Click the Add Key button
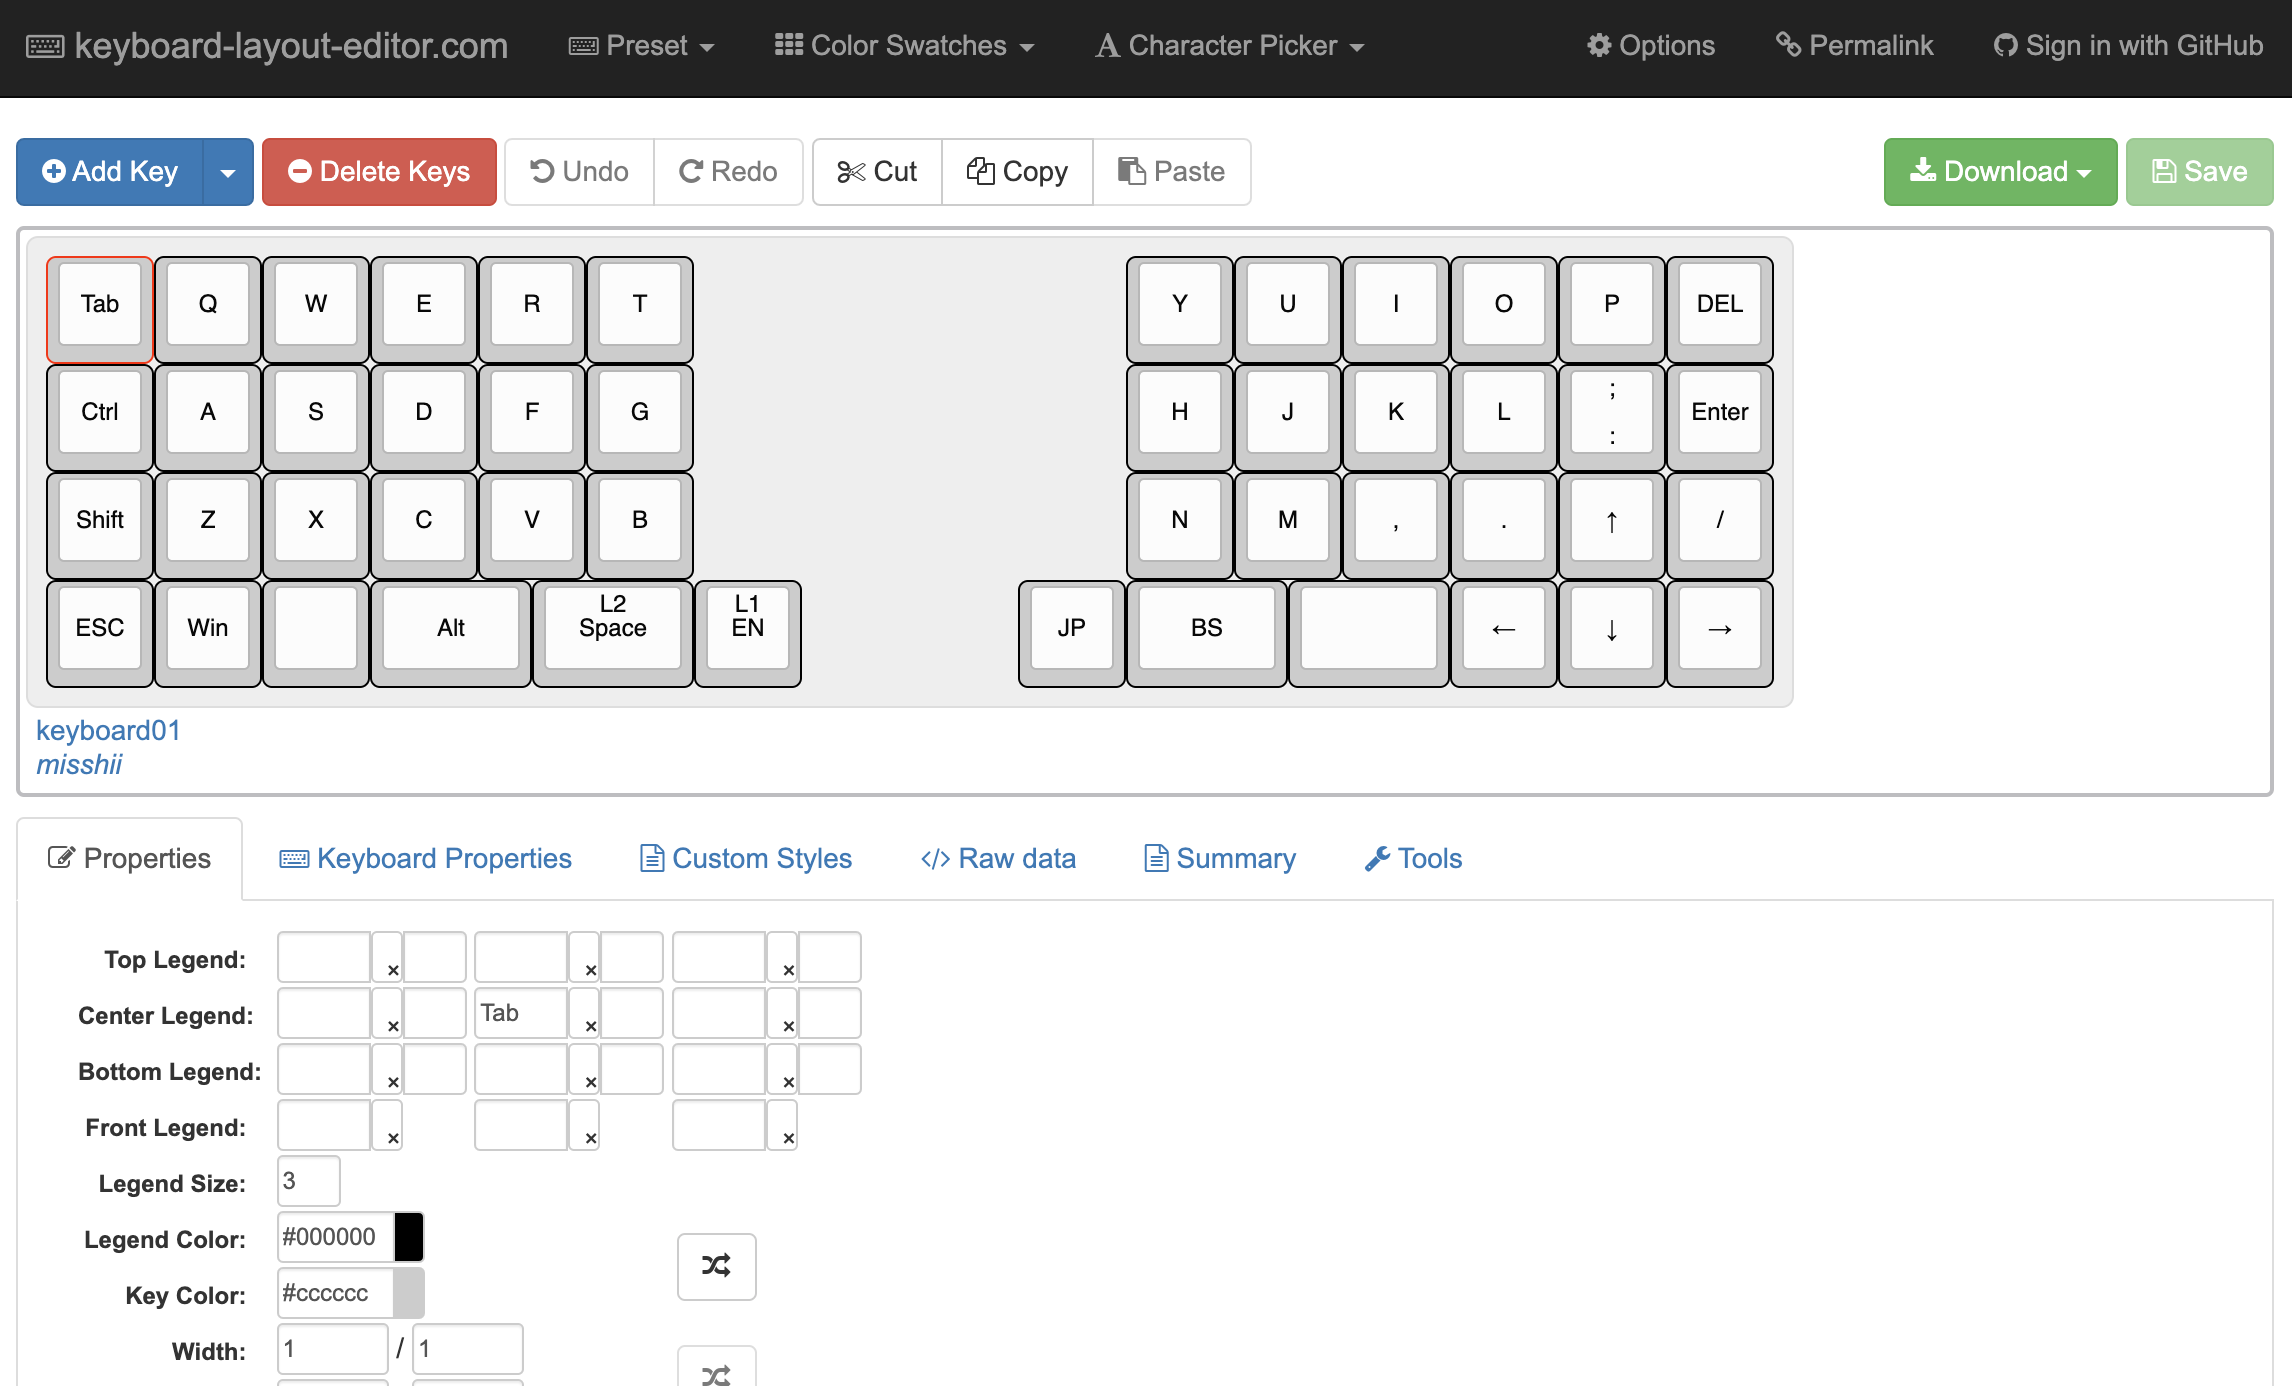Screen dimensions: 2292x1386 (110, 172)
